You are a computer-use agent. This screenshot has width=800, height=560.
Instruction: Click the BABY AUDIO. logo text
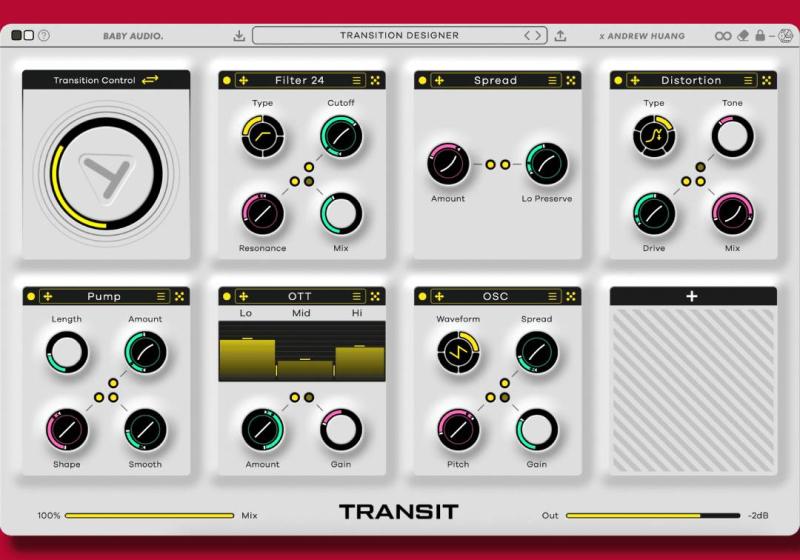pyautogui.click(x=133, y=36)
